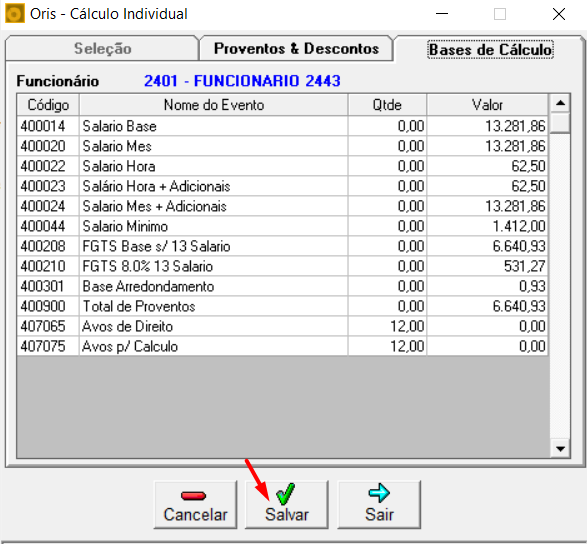Click the table scrollbar up arrow
This screenshot has height=544, width=587.
pyautogui.click(x=560, y=103)
